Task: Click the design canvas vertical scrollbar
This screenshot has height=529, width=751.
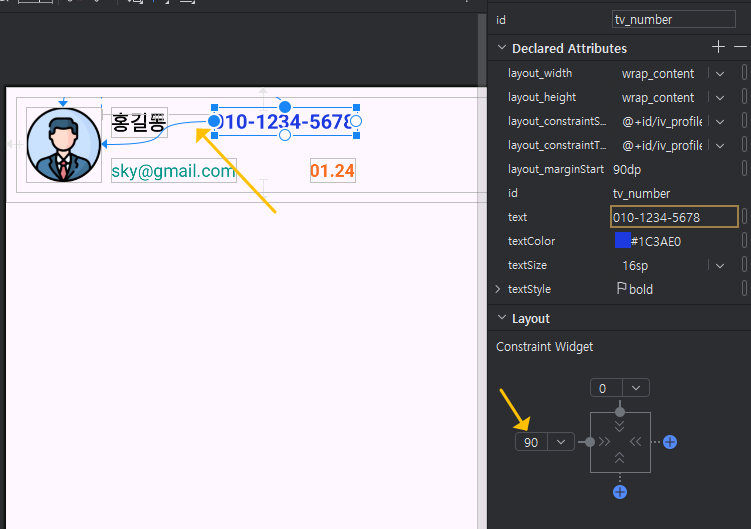Action: pyautogui.click(x=482, y=271)
